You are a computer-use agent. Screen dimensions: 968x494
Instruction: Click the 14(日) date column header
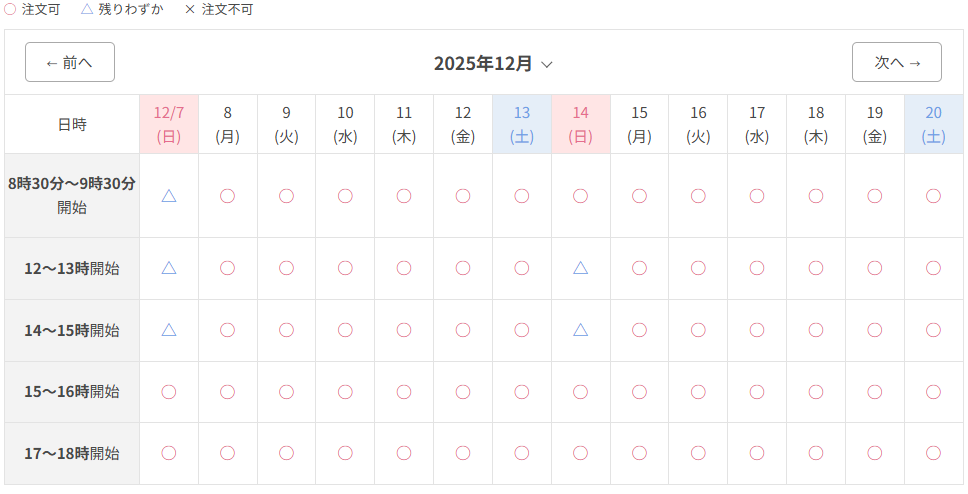pos(581,124)
